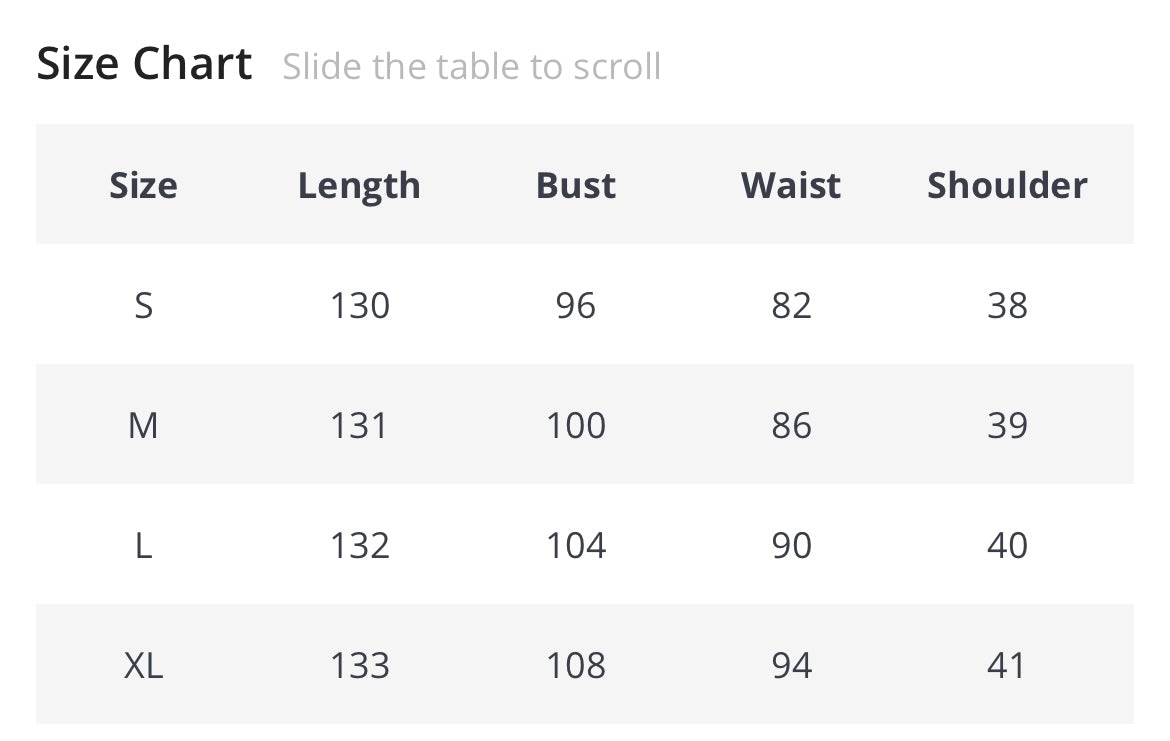Select the S size row label
The width and height of the screenshot is (1170, 741).
[x=143, y=305]
